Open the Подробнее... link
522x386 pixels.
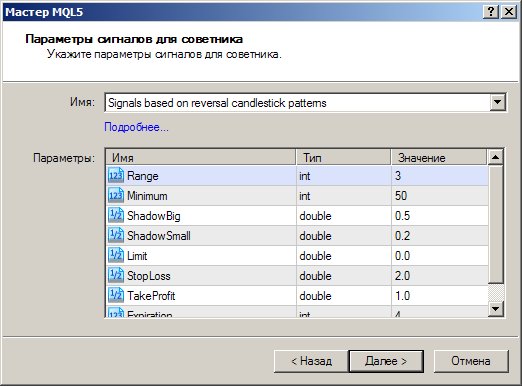click(x=136, y=127)
